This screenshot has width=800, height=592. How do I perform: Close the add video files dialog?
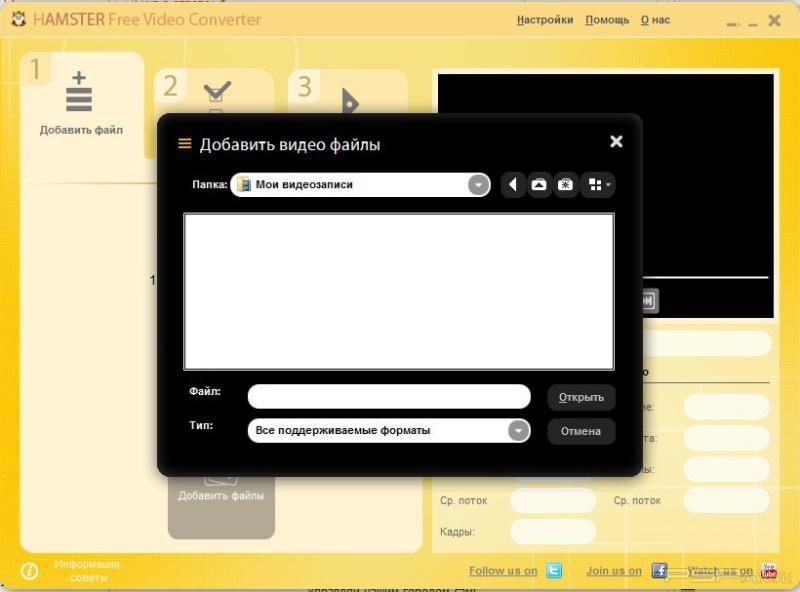616,142
